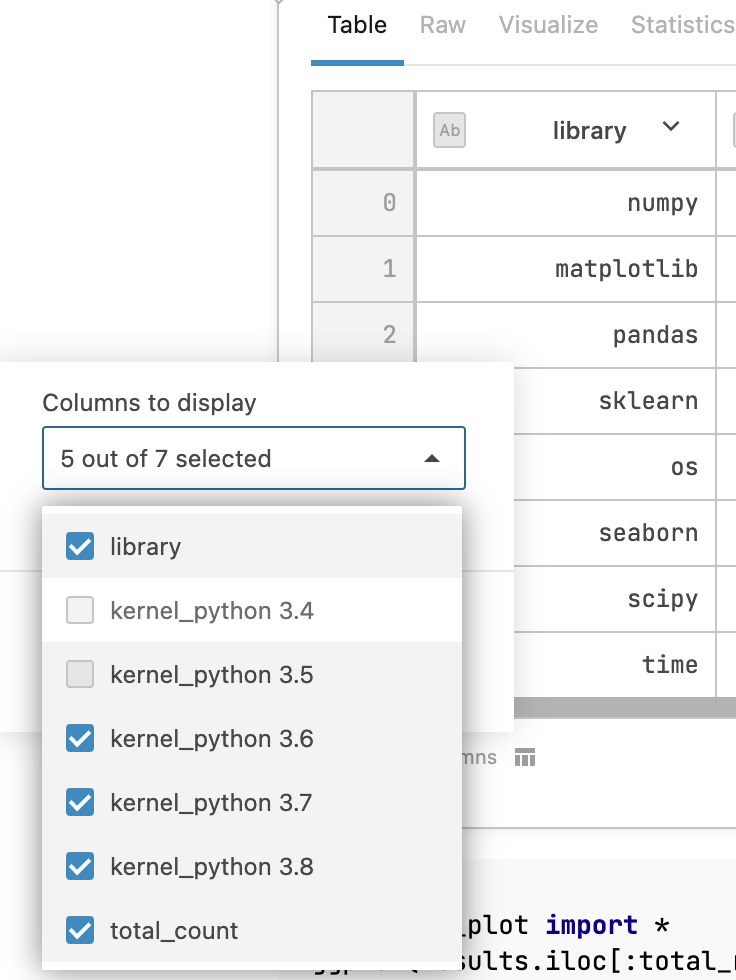Click the 'Columns to display' selector box

(x=253, y=458)
